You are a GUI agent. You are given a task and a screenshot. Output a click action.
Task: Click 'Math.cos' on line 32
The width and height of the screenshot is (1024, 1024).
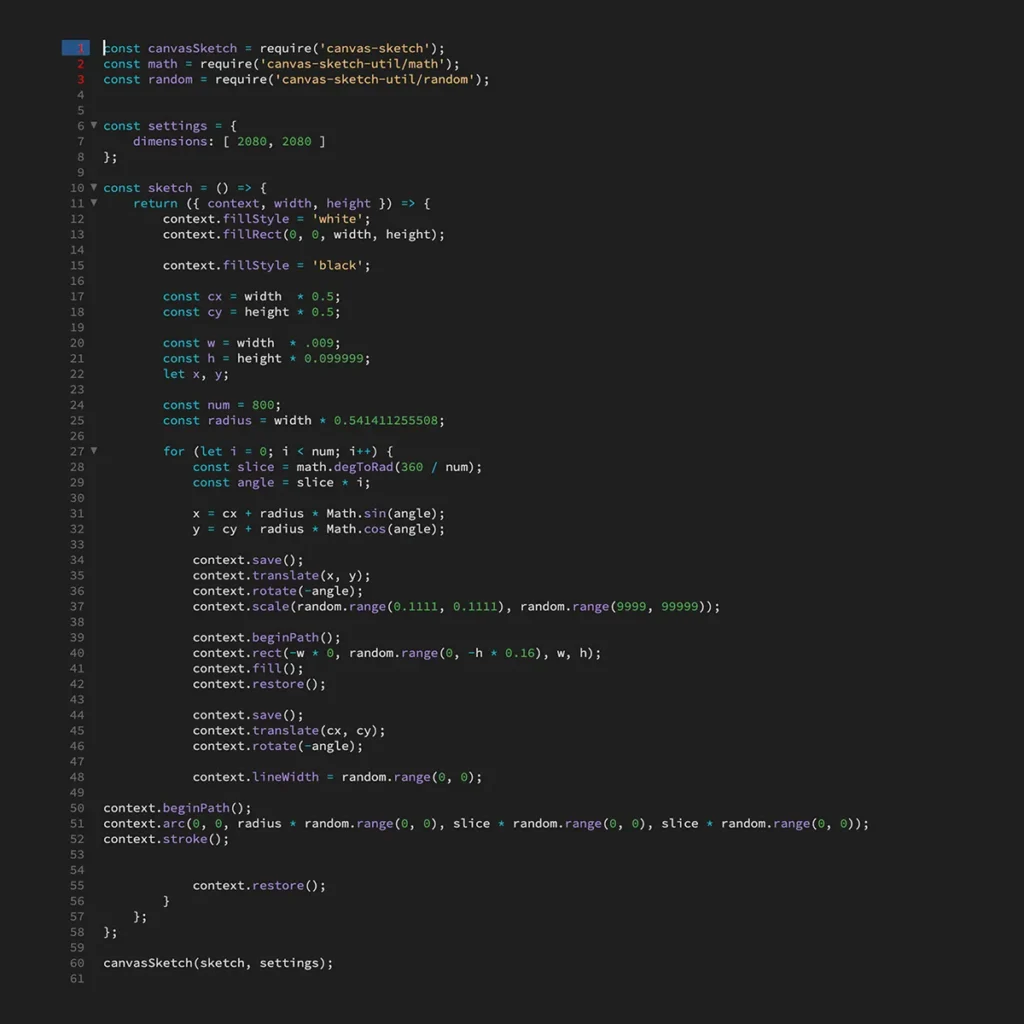(356, 529)
